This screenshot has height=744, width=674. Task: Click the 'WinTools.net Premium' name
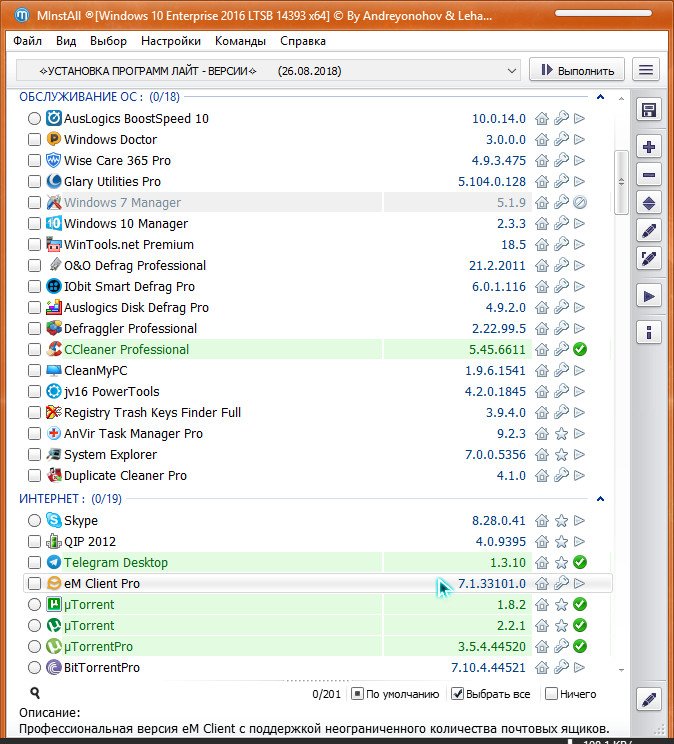pos(129,245)
